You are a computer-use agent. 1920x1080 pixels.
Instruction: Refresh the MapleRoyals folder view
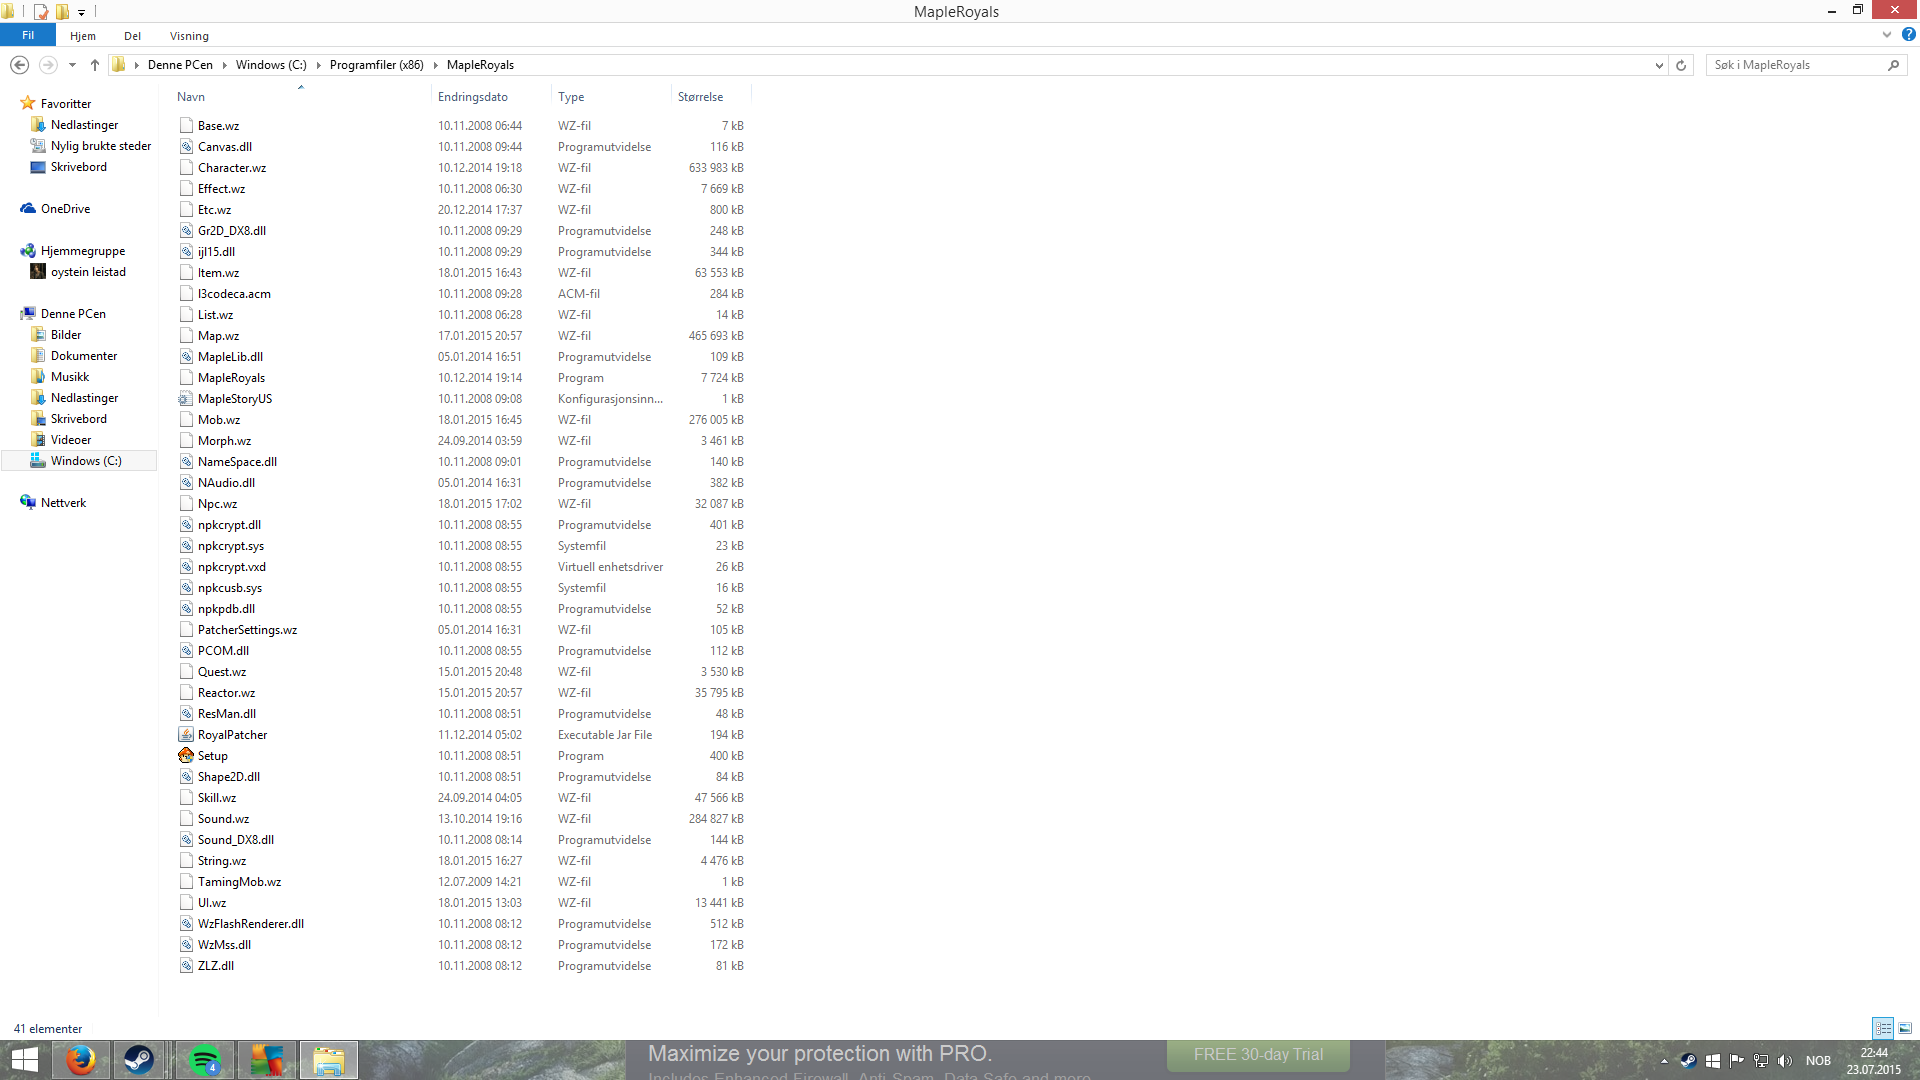click(1681, 65)
